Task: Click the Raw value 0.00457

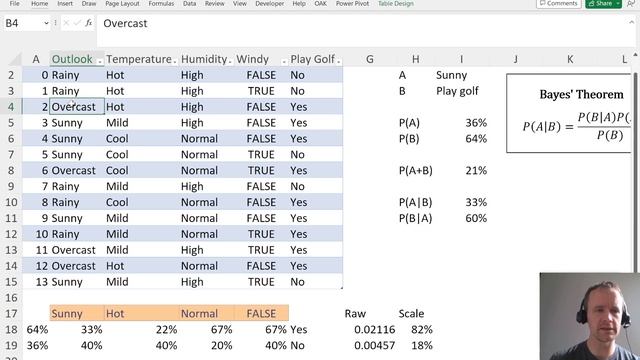Action: (x=374, y=345)
